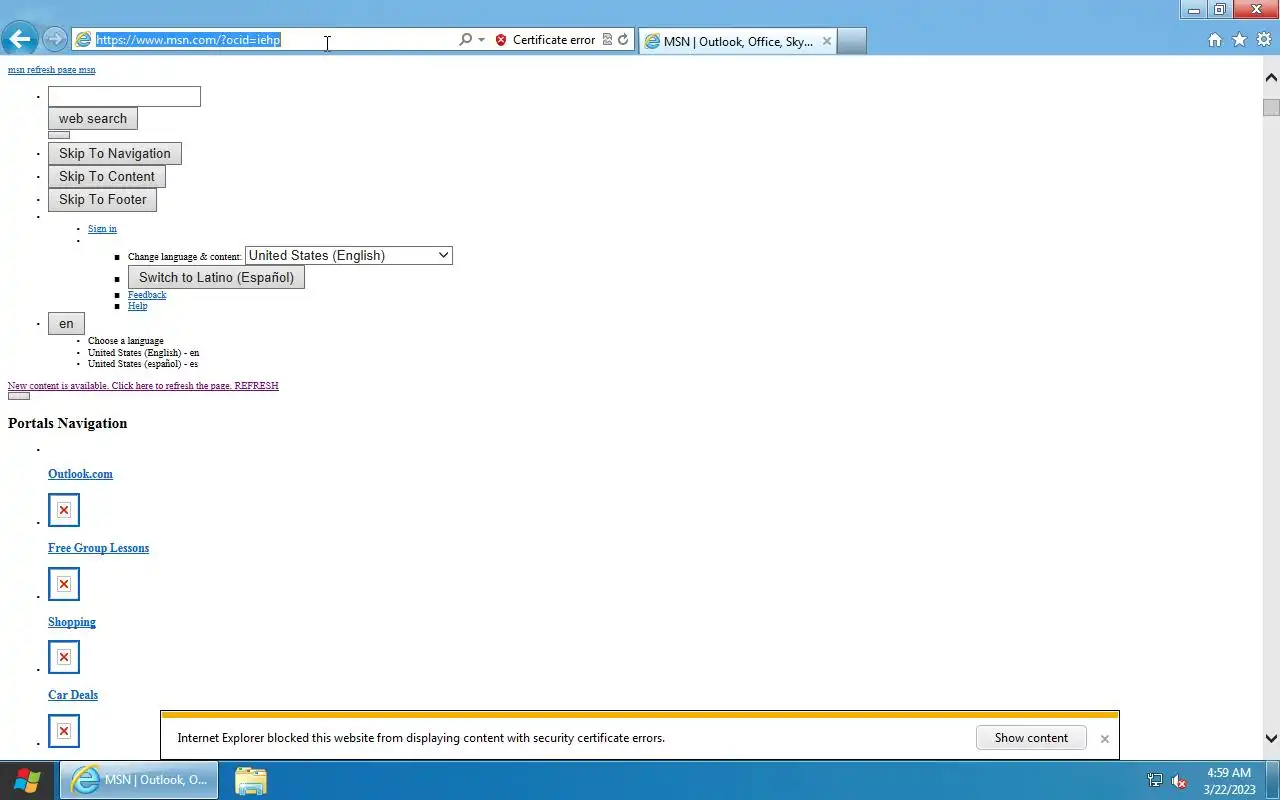This screenshot has height=800, width=1280.
Task: Click Switch to Latino (Español) button
Action: 216,278
